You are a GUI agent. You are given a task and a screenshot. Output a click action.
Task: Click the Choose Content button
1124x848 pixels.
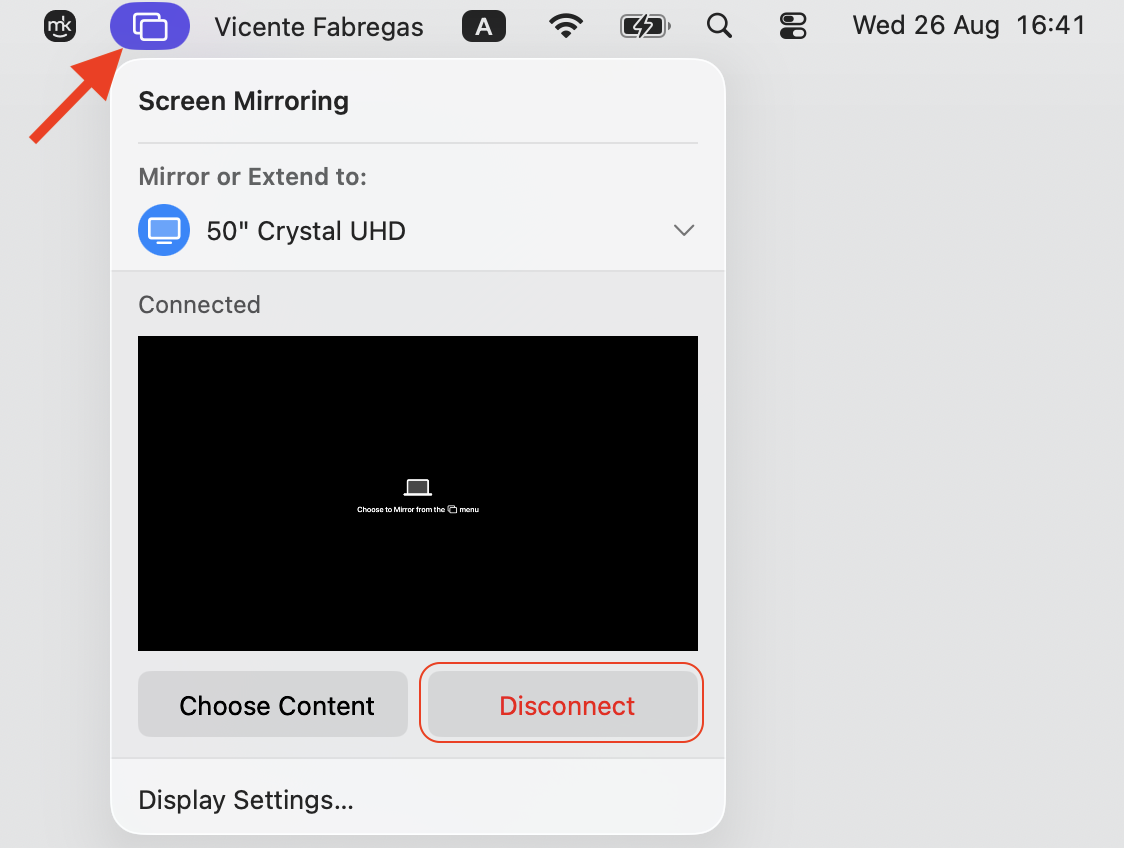[273, 704]
